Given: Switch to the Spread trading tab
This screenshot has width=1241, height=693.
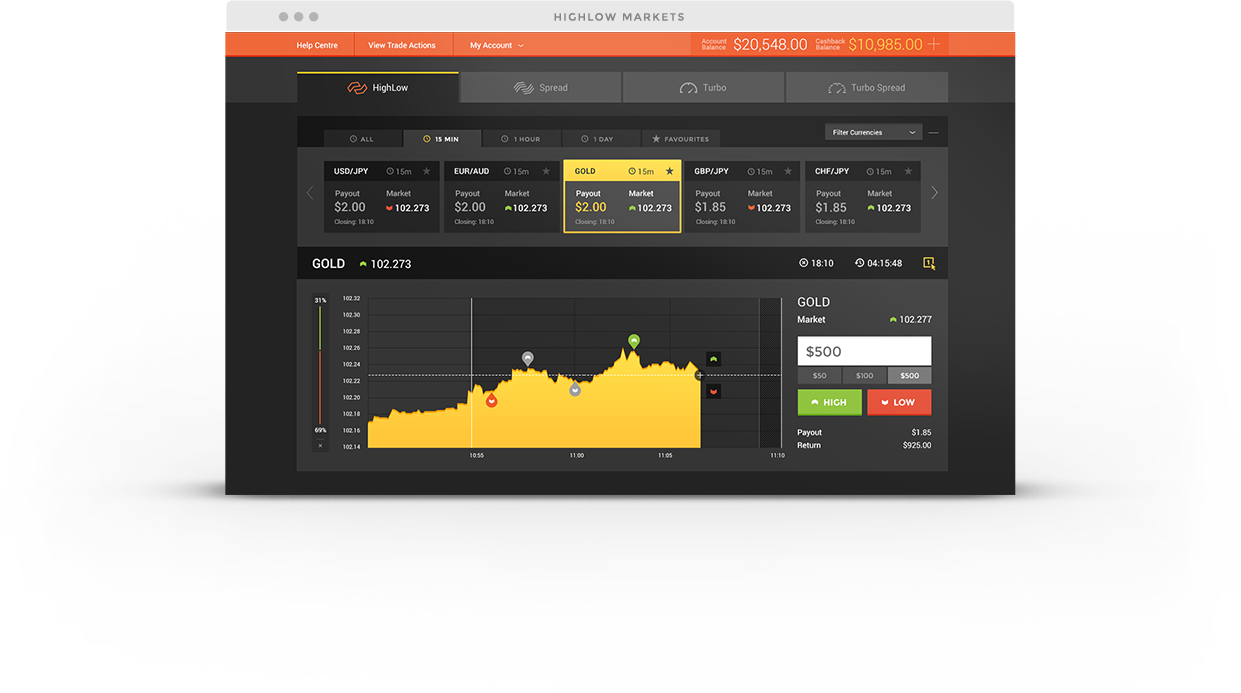Looking at the screenshot, I should pyautogui.click(x=541, y=87).
